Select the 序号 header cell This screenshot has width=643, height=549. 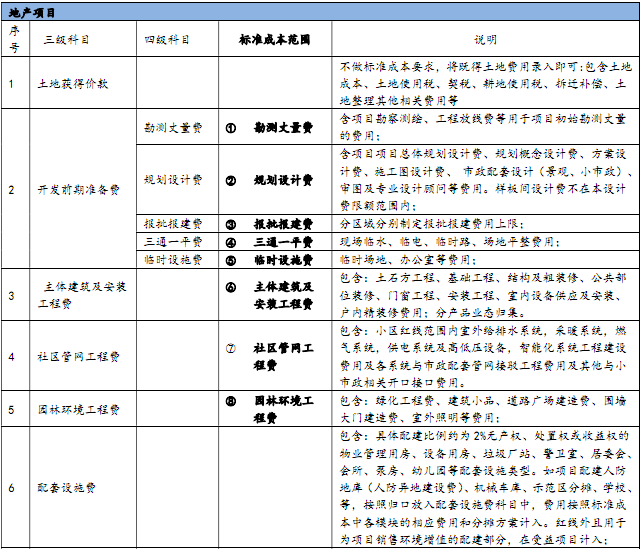(13, 39)
